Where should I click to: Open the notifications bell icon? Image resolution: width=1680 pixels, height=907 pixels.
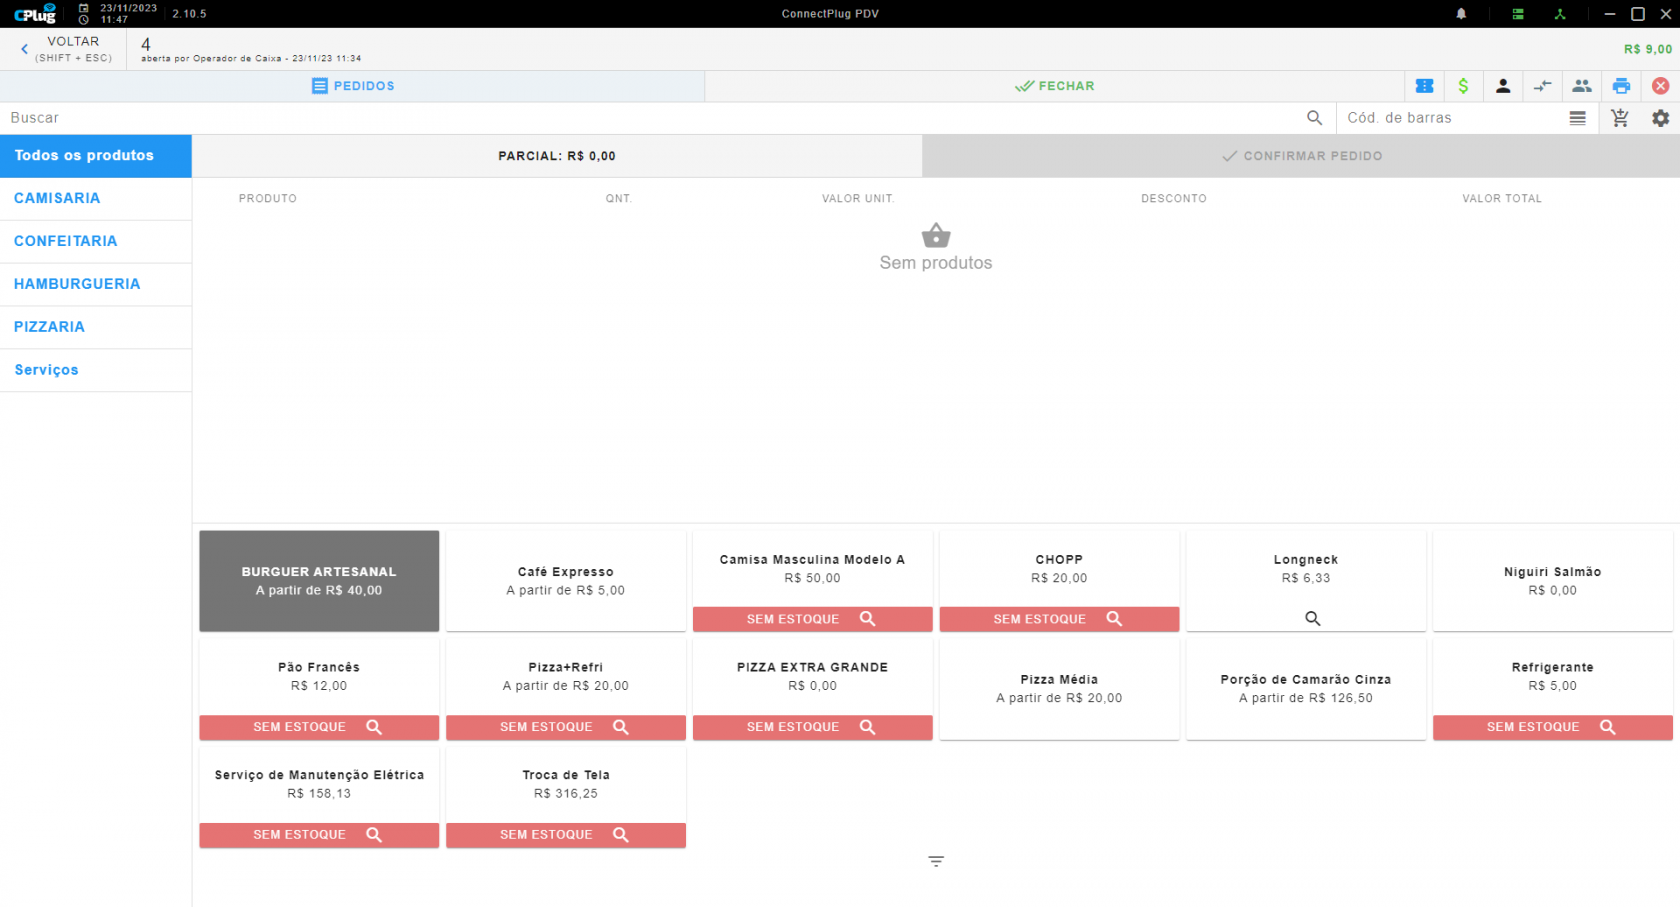(x=1461, y=14)
